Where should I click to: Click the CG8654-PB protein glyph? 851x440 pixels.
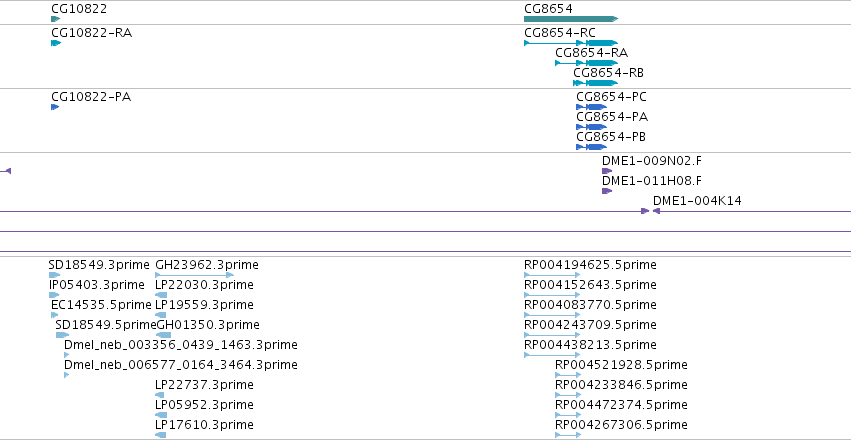point(592,147)
